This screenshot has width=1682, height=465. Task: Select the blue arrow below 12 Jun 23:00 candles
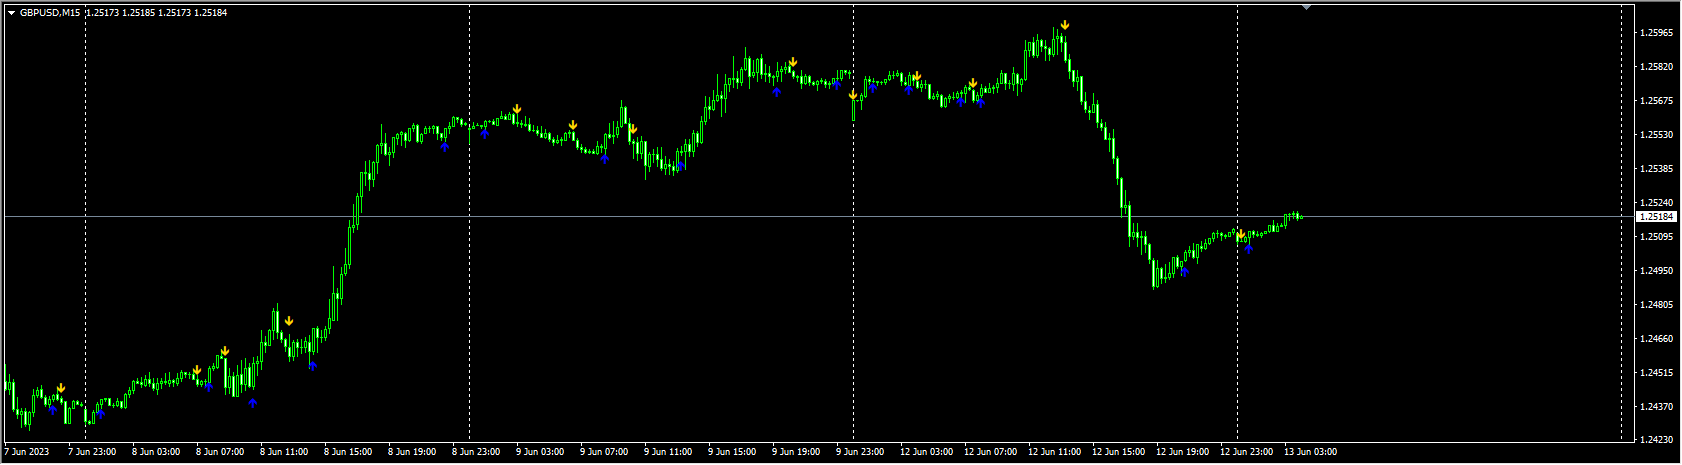[1248, 248]
